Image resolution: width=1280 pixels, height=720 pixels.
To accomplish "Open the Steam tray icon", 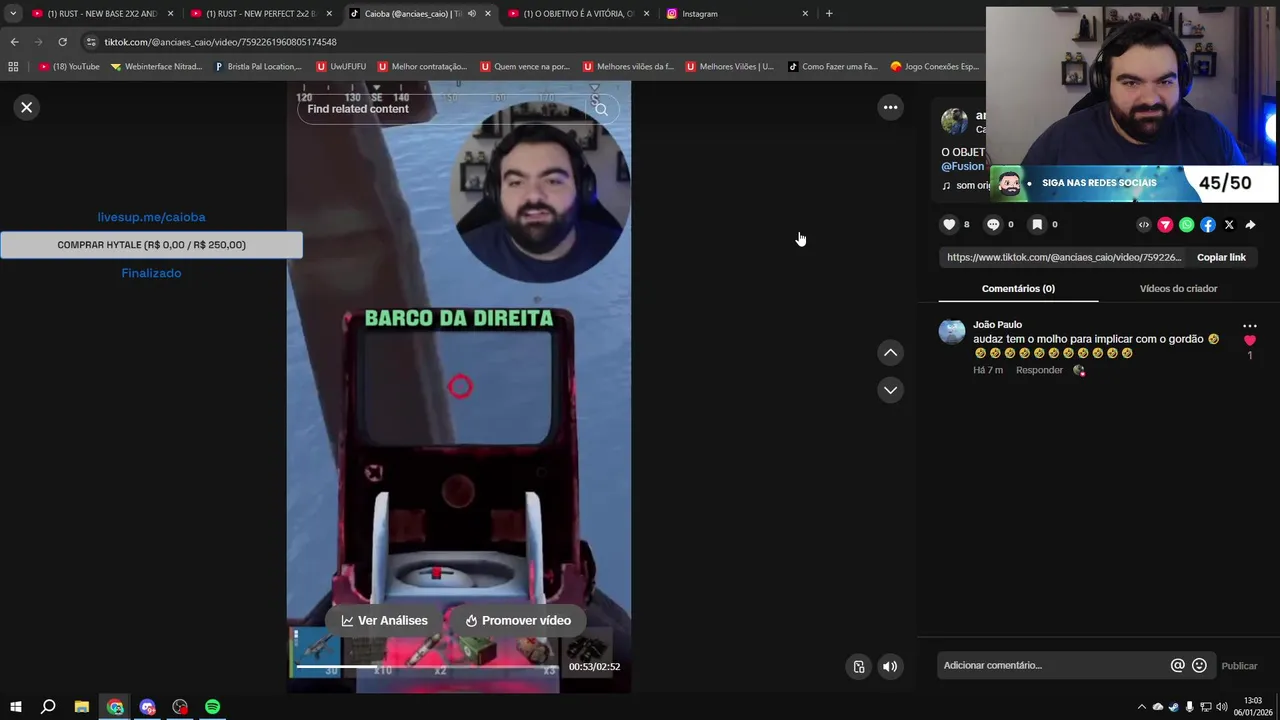I will tap(1174, 707).
